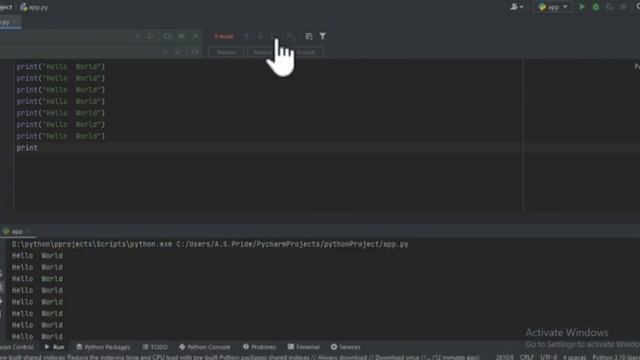Screen dimensions: 640x360
Task: Run the app configuration with green play
Action: click(582, 7)
